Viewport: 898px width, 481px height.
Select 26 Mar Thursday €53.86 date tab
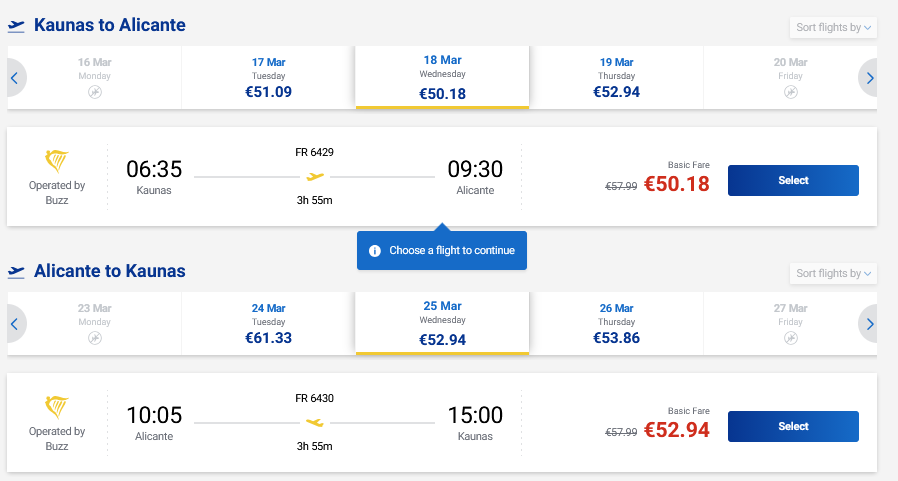616,323
